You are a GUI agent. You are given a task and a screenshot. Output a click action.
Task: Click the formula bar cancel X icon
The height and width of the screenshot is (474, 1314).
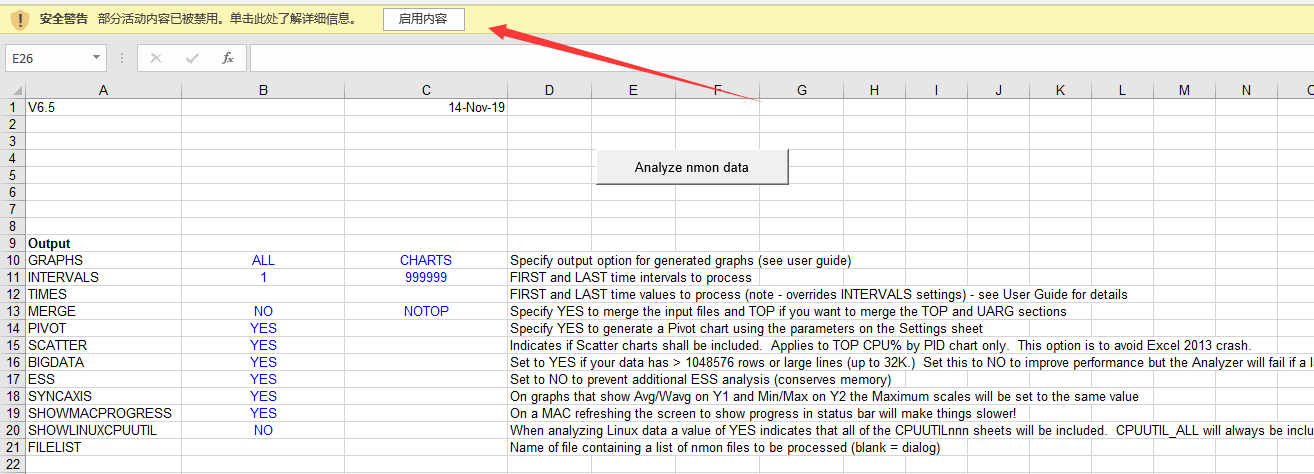click(155, 58)
